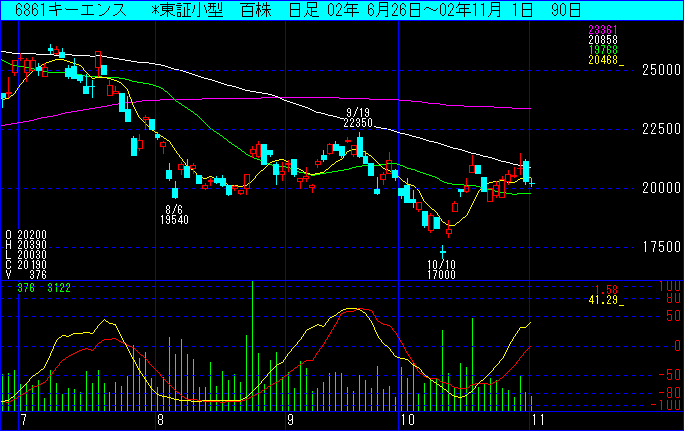Click the volume readout V 376

click(x=26, y=275)
